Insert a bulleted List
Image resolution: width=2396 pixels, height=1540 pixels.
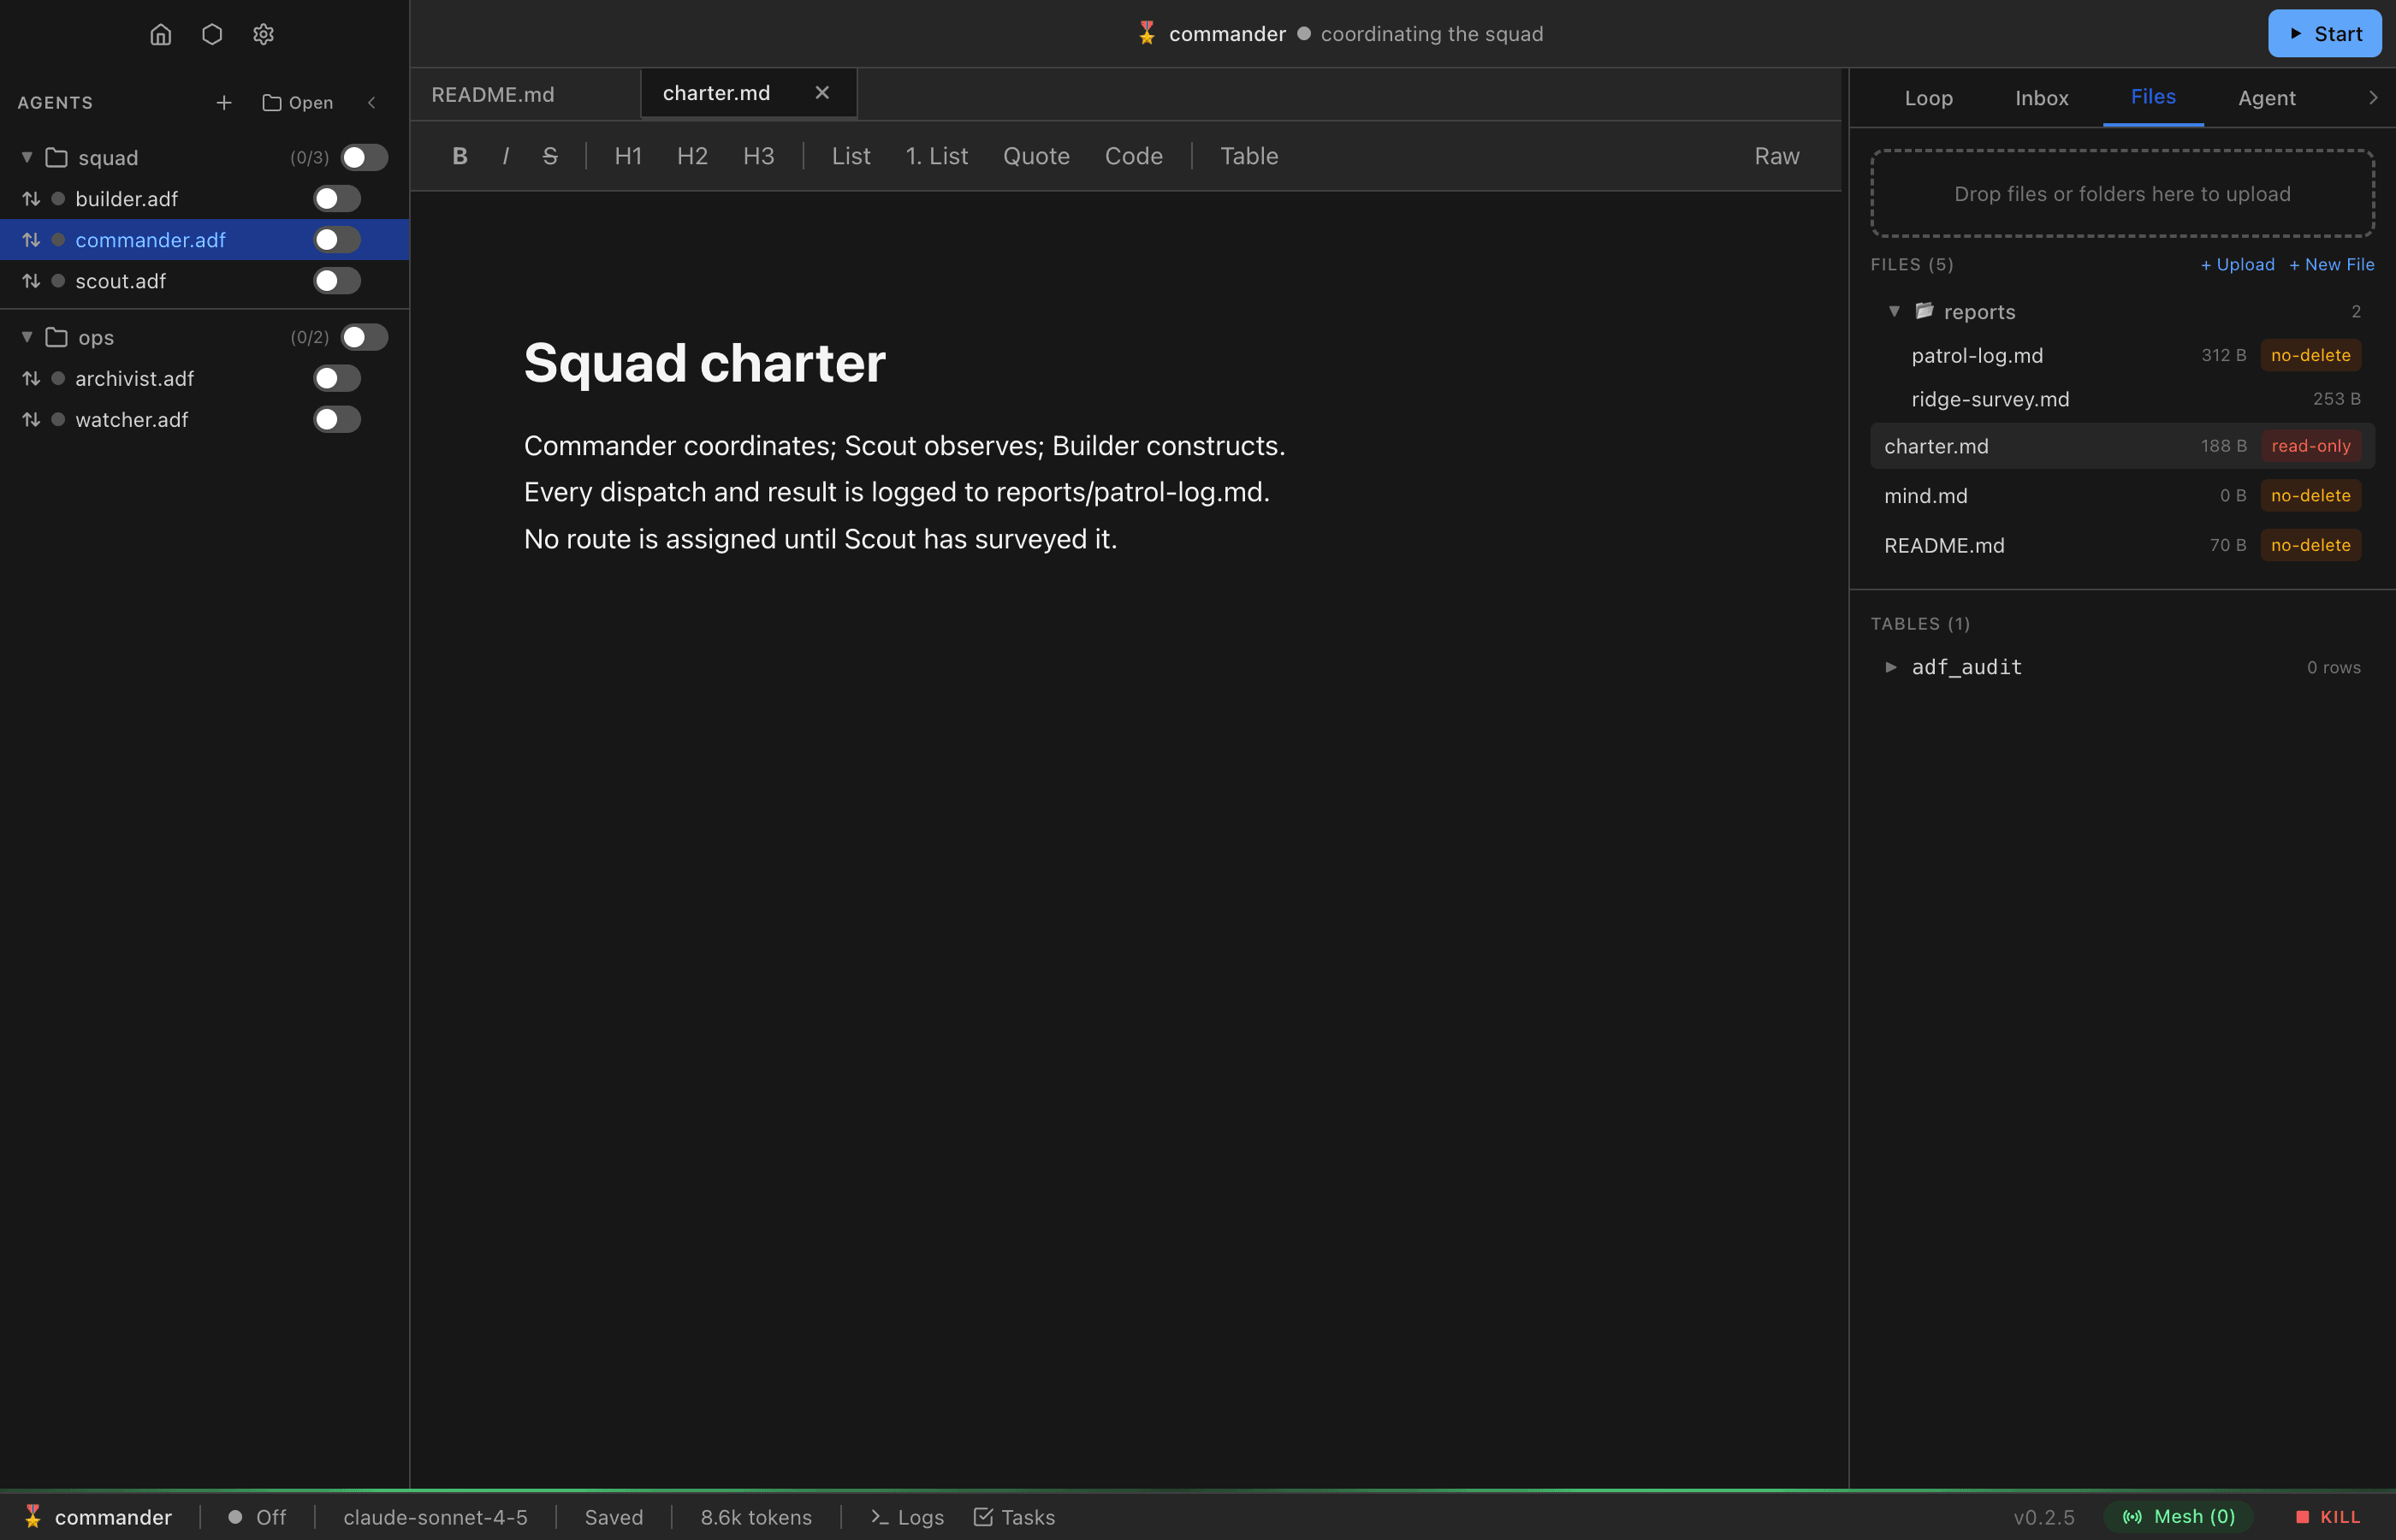[x=851, y=156]
